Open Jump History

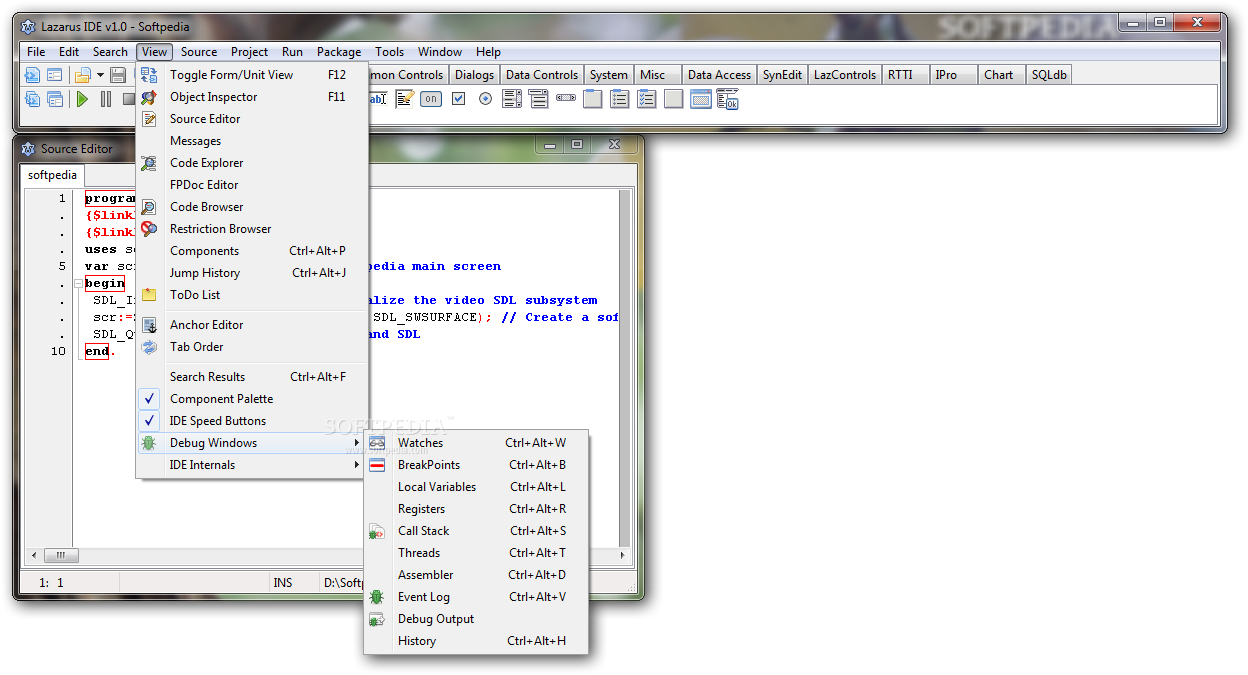point(252,273)
